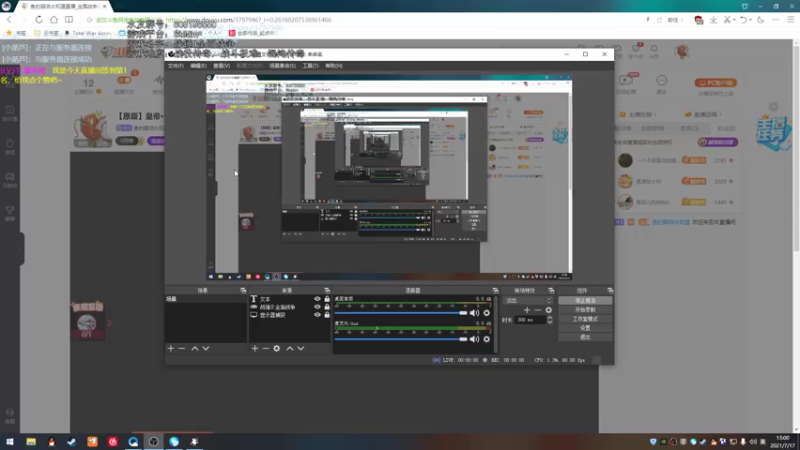Go back in the browser
800x450 pixels.
coord(9,19)
